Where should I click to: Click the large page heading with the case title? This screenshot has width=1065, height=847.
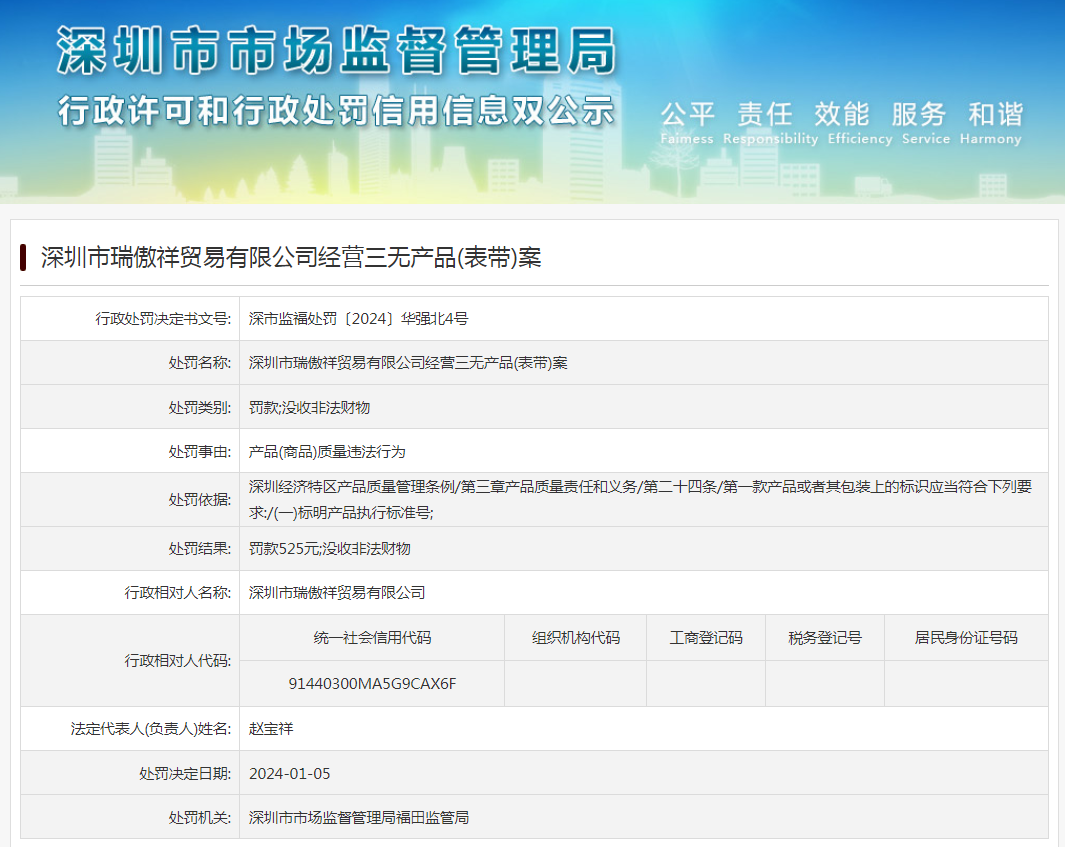click(x=291, y=257)
